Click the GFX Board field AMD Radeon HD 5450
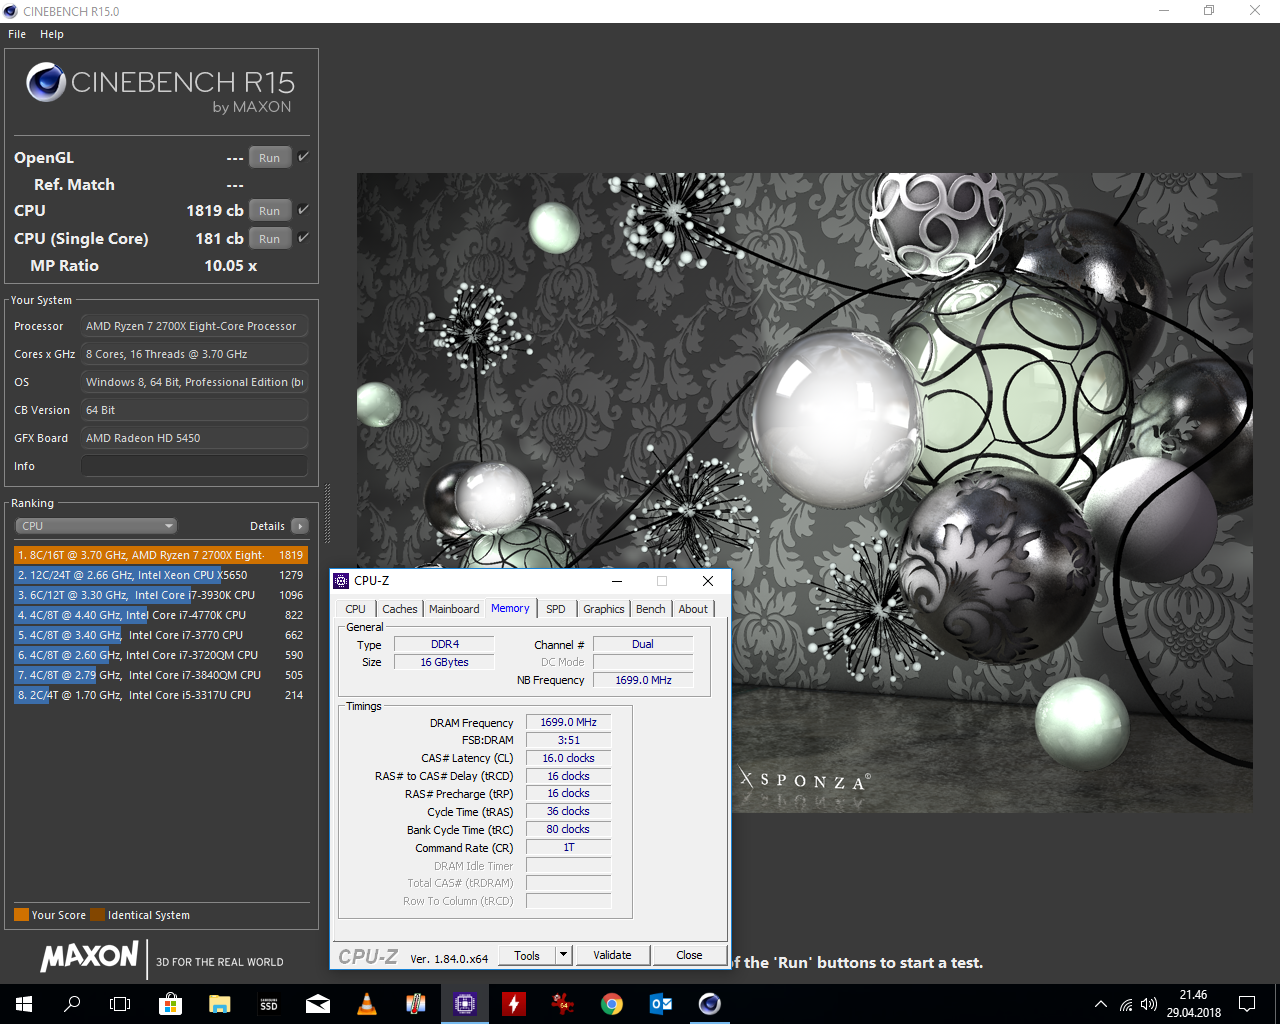Image resolution: width=1280 pixels, height=1024 pixels. click(194, 438)
